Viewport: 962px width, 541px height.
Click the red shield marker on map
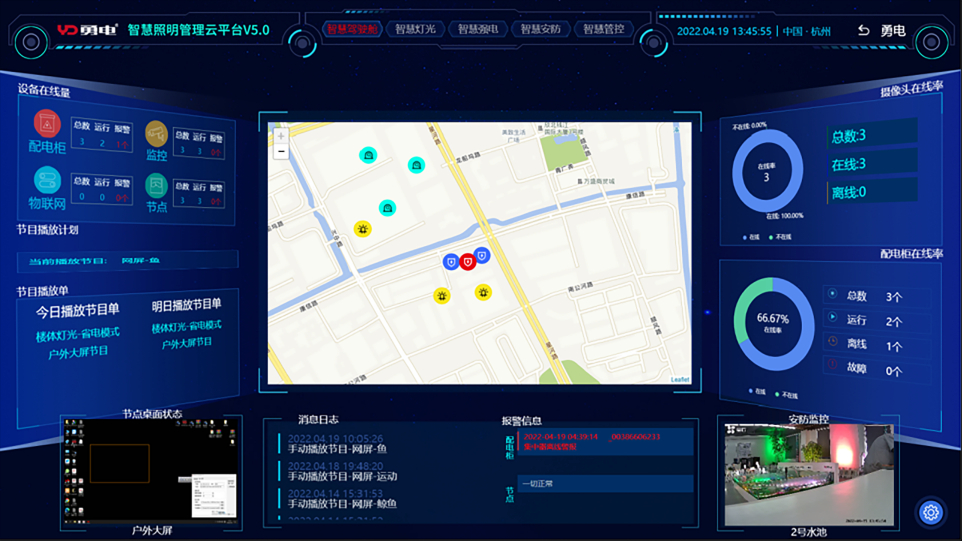467,261
